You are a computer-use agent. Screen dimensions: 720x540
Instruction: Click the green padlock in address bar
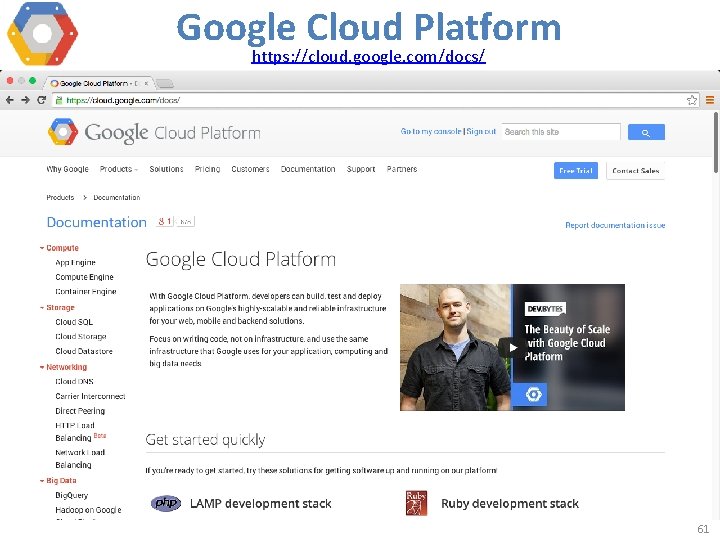tap(59, 100)
